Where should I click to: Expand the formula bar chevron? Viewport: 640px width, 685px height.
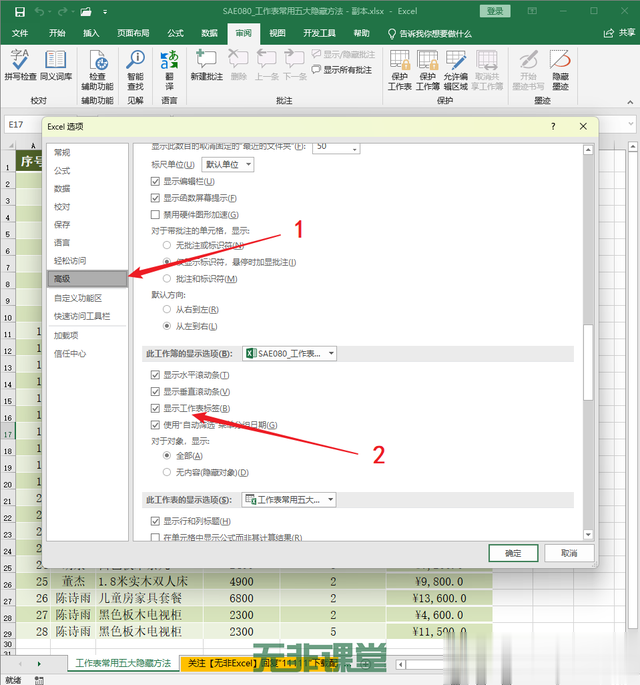(x=631, y=124)
